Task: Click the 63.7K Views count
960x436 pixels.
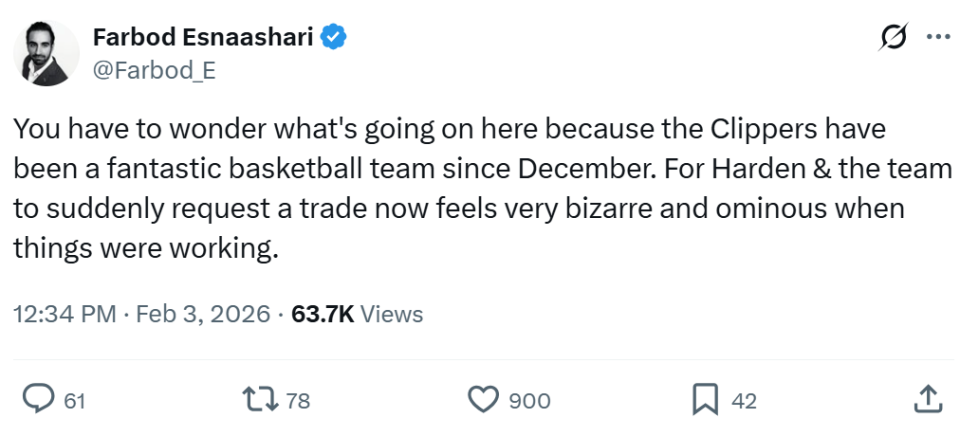Action: click(x=357, y=314)
